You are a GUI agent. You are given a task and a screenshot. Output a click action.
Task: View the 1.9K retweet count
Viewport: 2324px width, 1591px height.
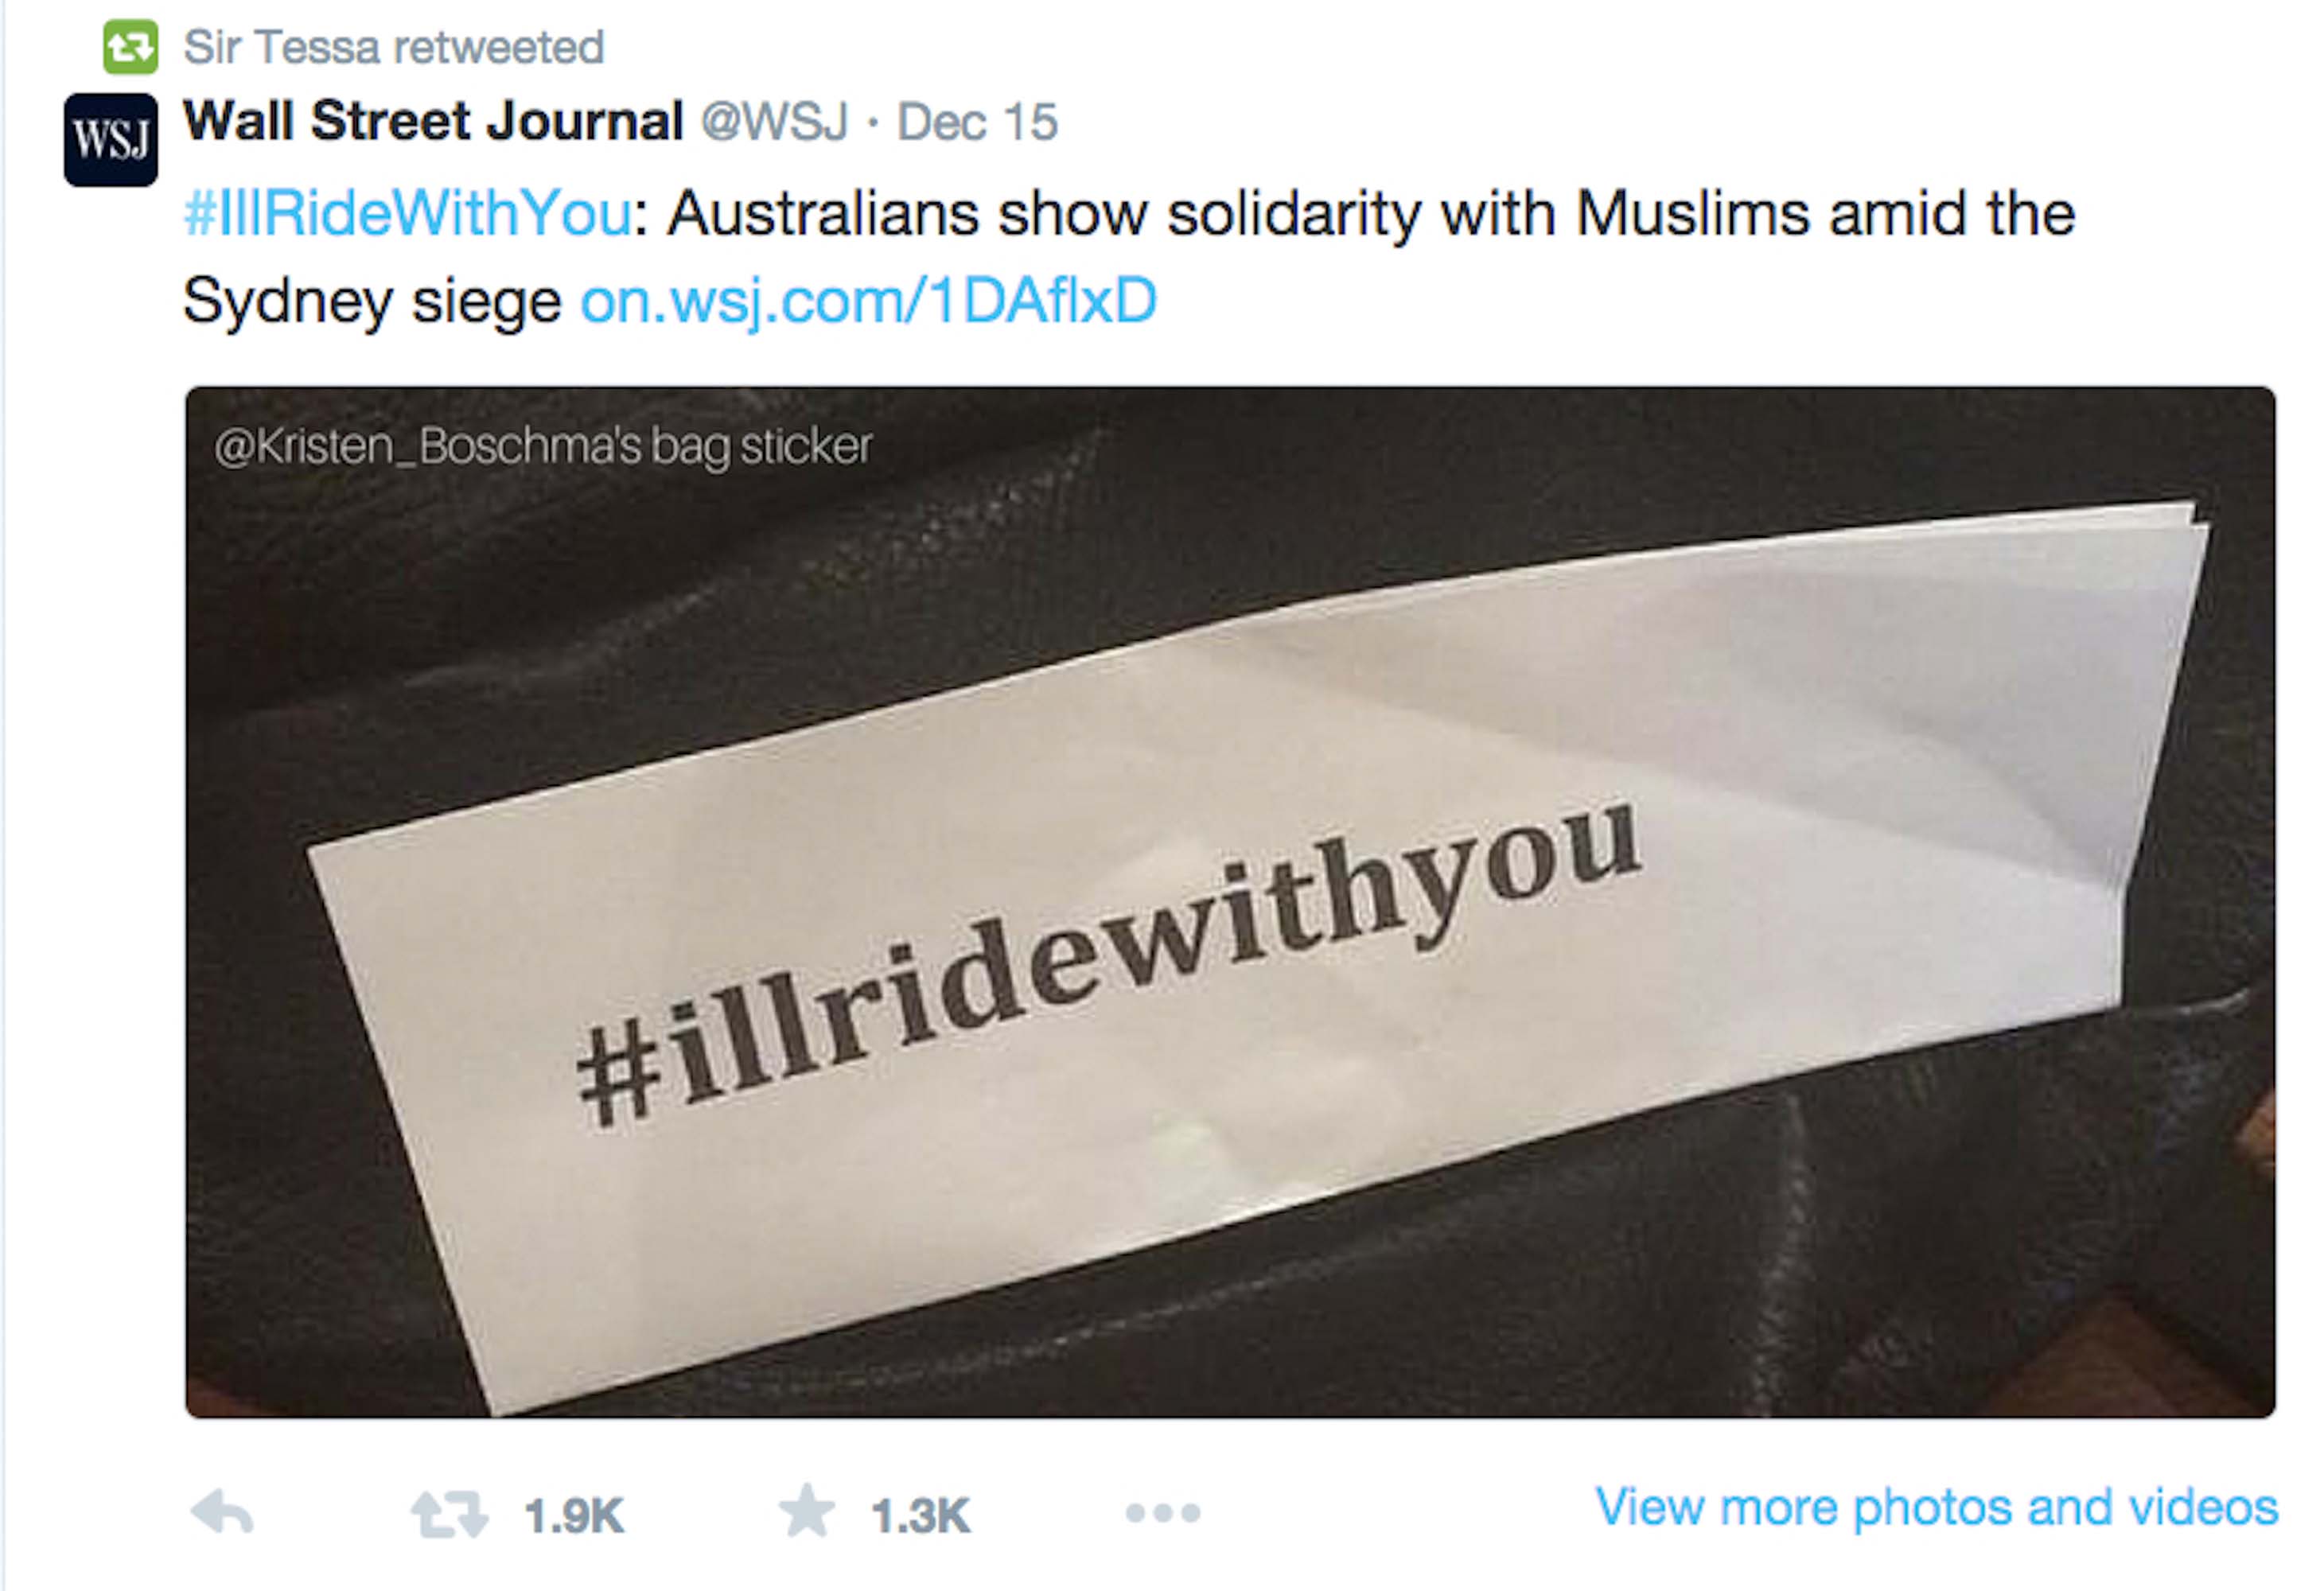point(574,1515)
